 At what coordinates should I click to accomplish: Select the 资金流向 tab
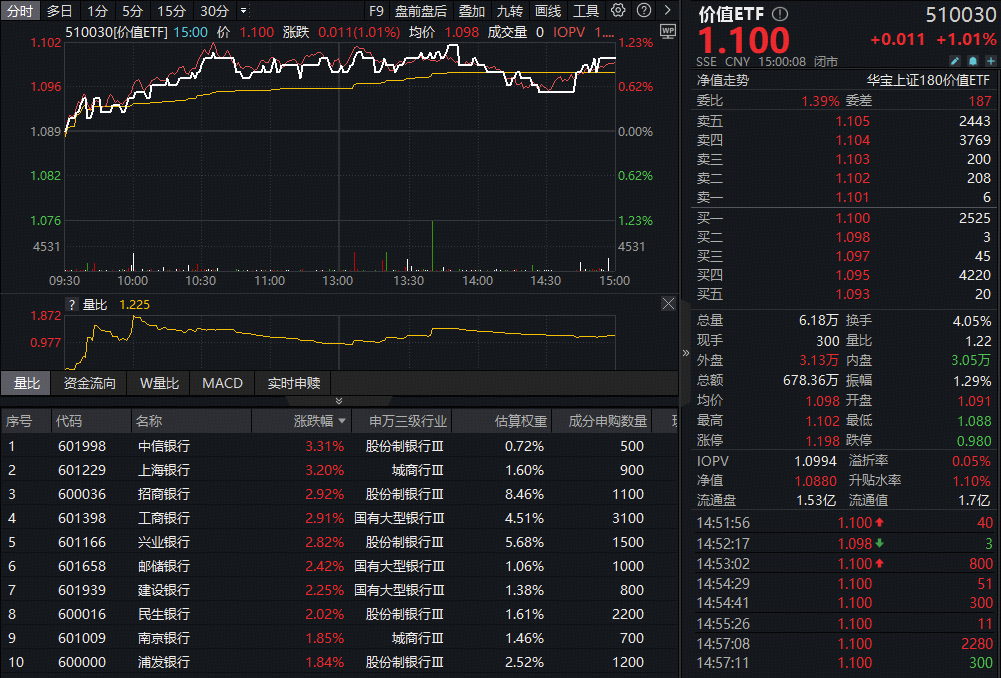click(89, 383)
